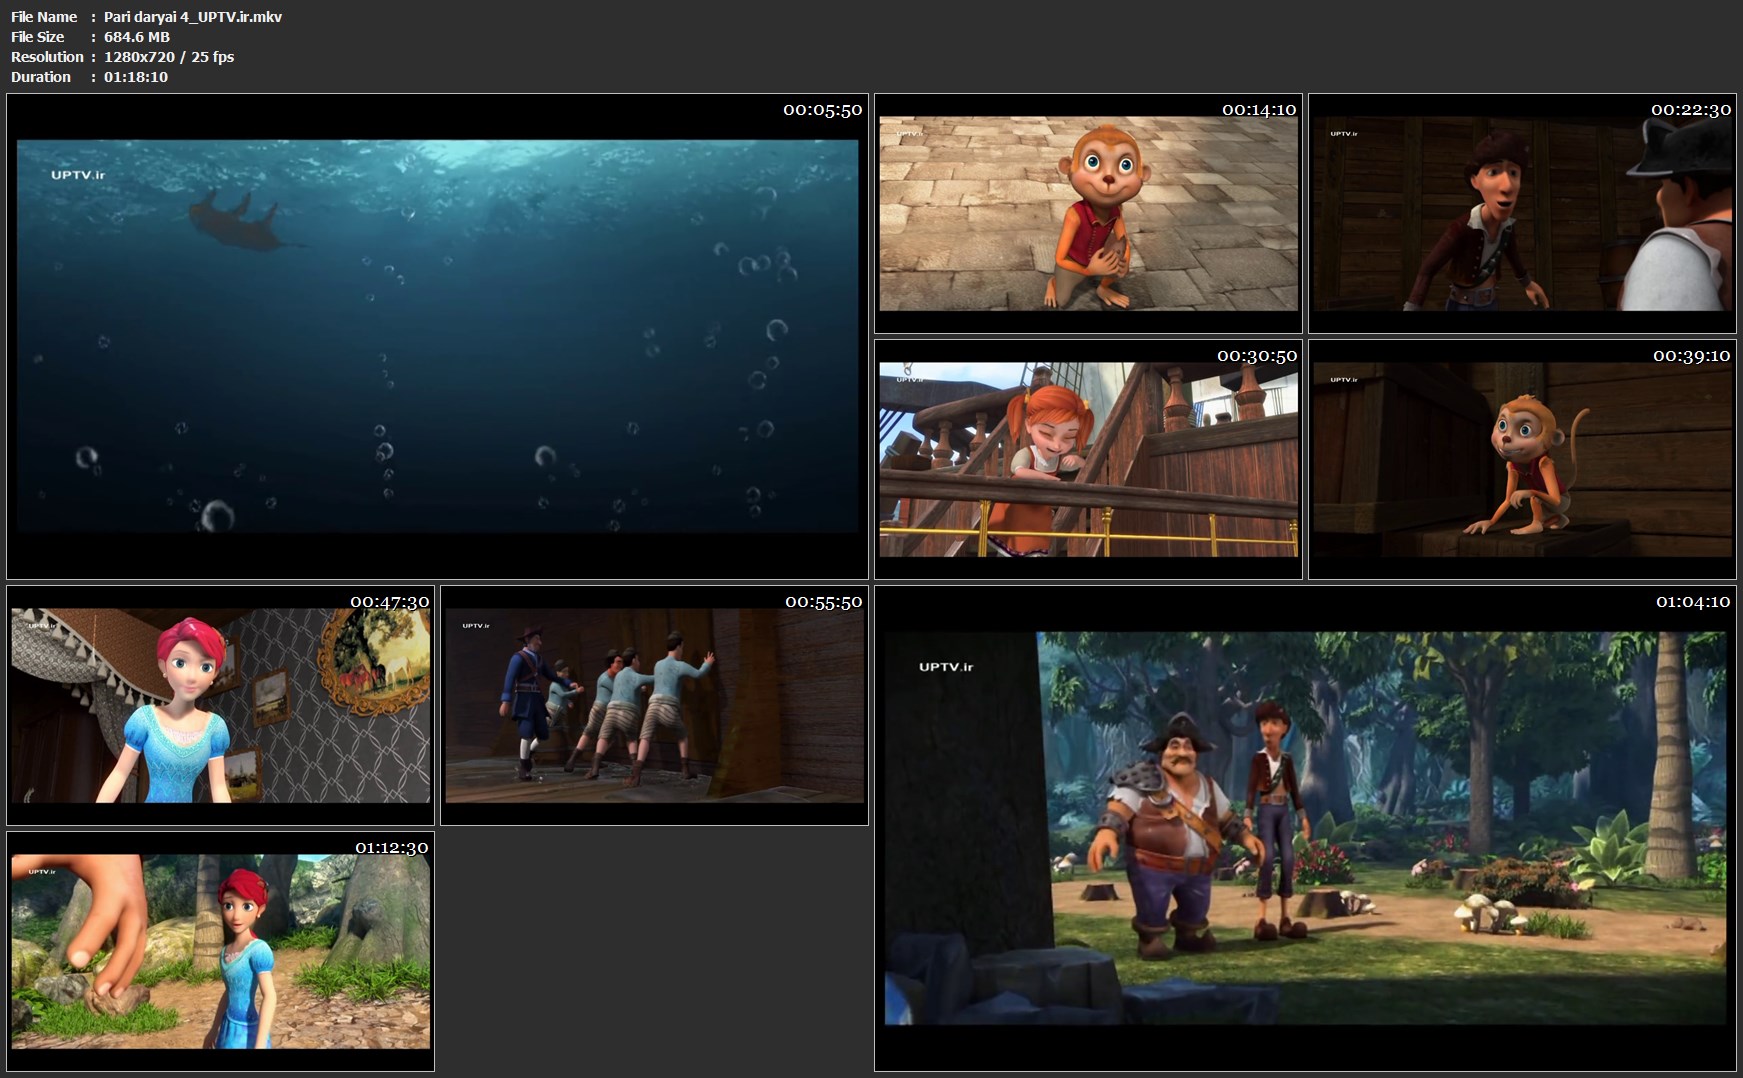
Task: Select the monkey on stone pavement thumbnail
Action: point(1088,213)
